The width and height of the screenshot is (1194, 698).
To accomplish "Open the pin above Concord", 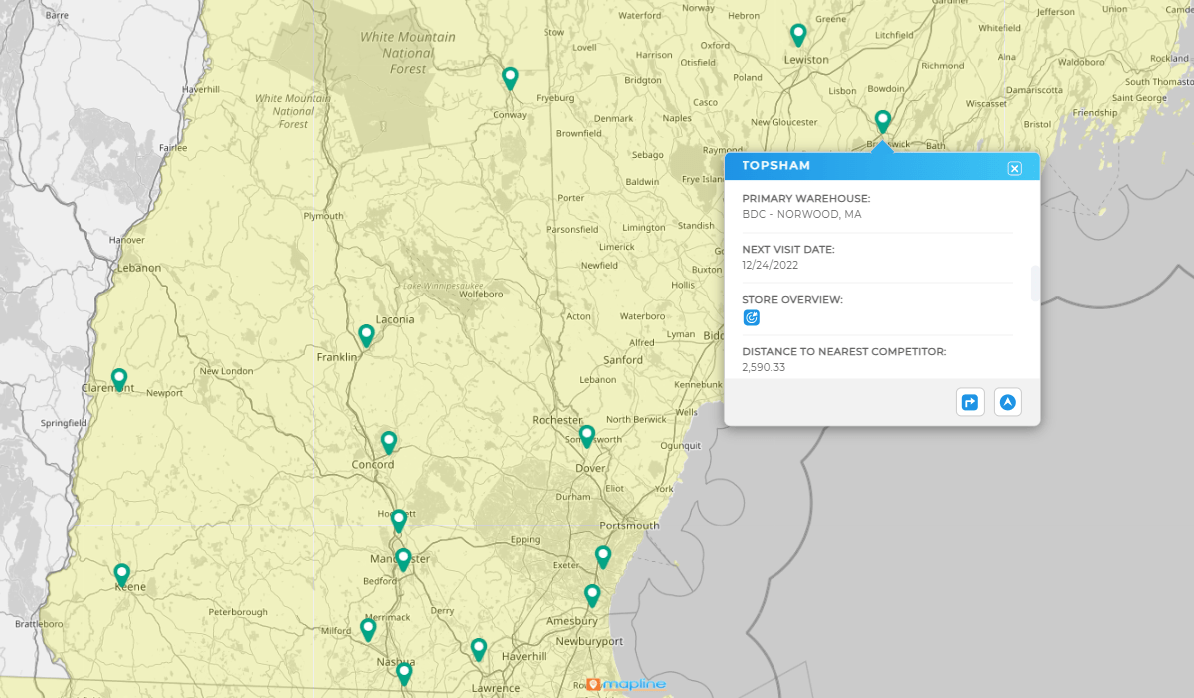I will coord(389,441).
